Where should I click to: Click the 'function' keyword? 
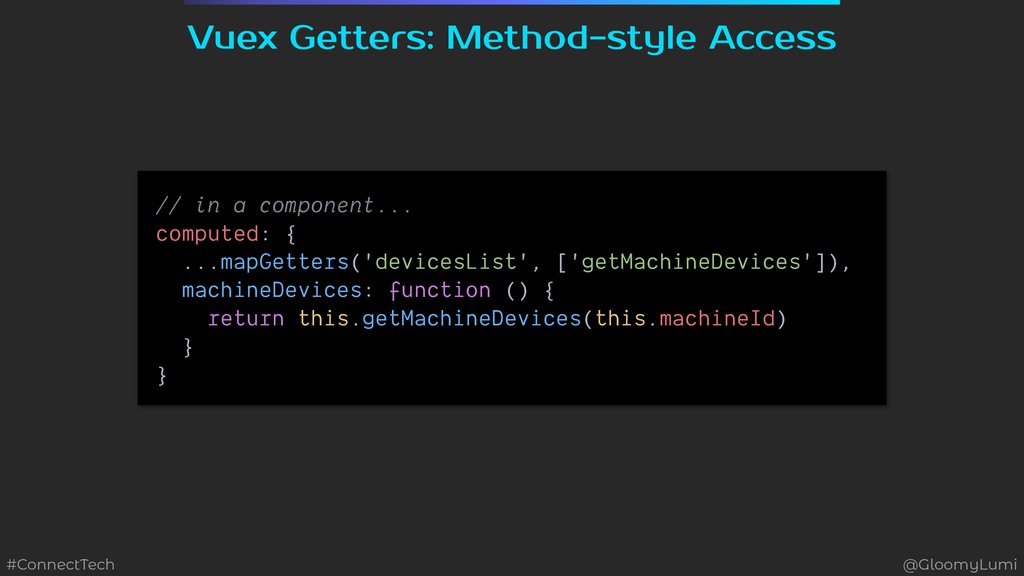pyautogui.click(x=440, y=290)
